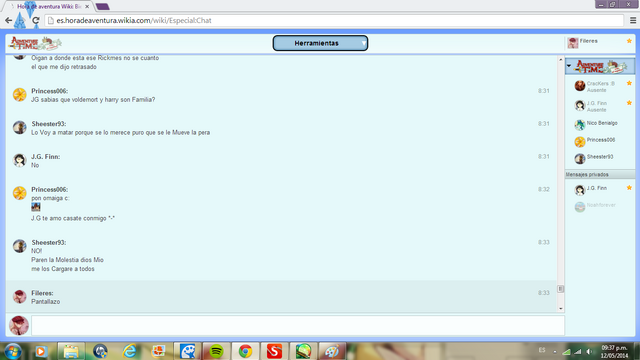
Task: Open the Herramientas dropdown menu
Action: [x=320, y=43]
